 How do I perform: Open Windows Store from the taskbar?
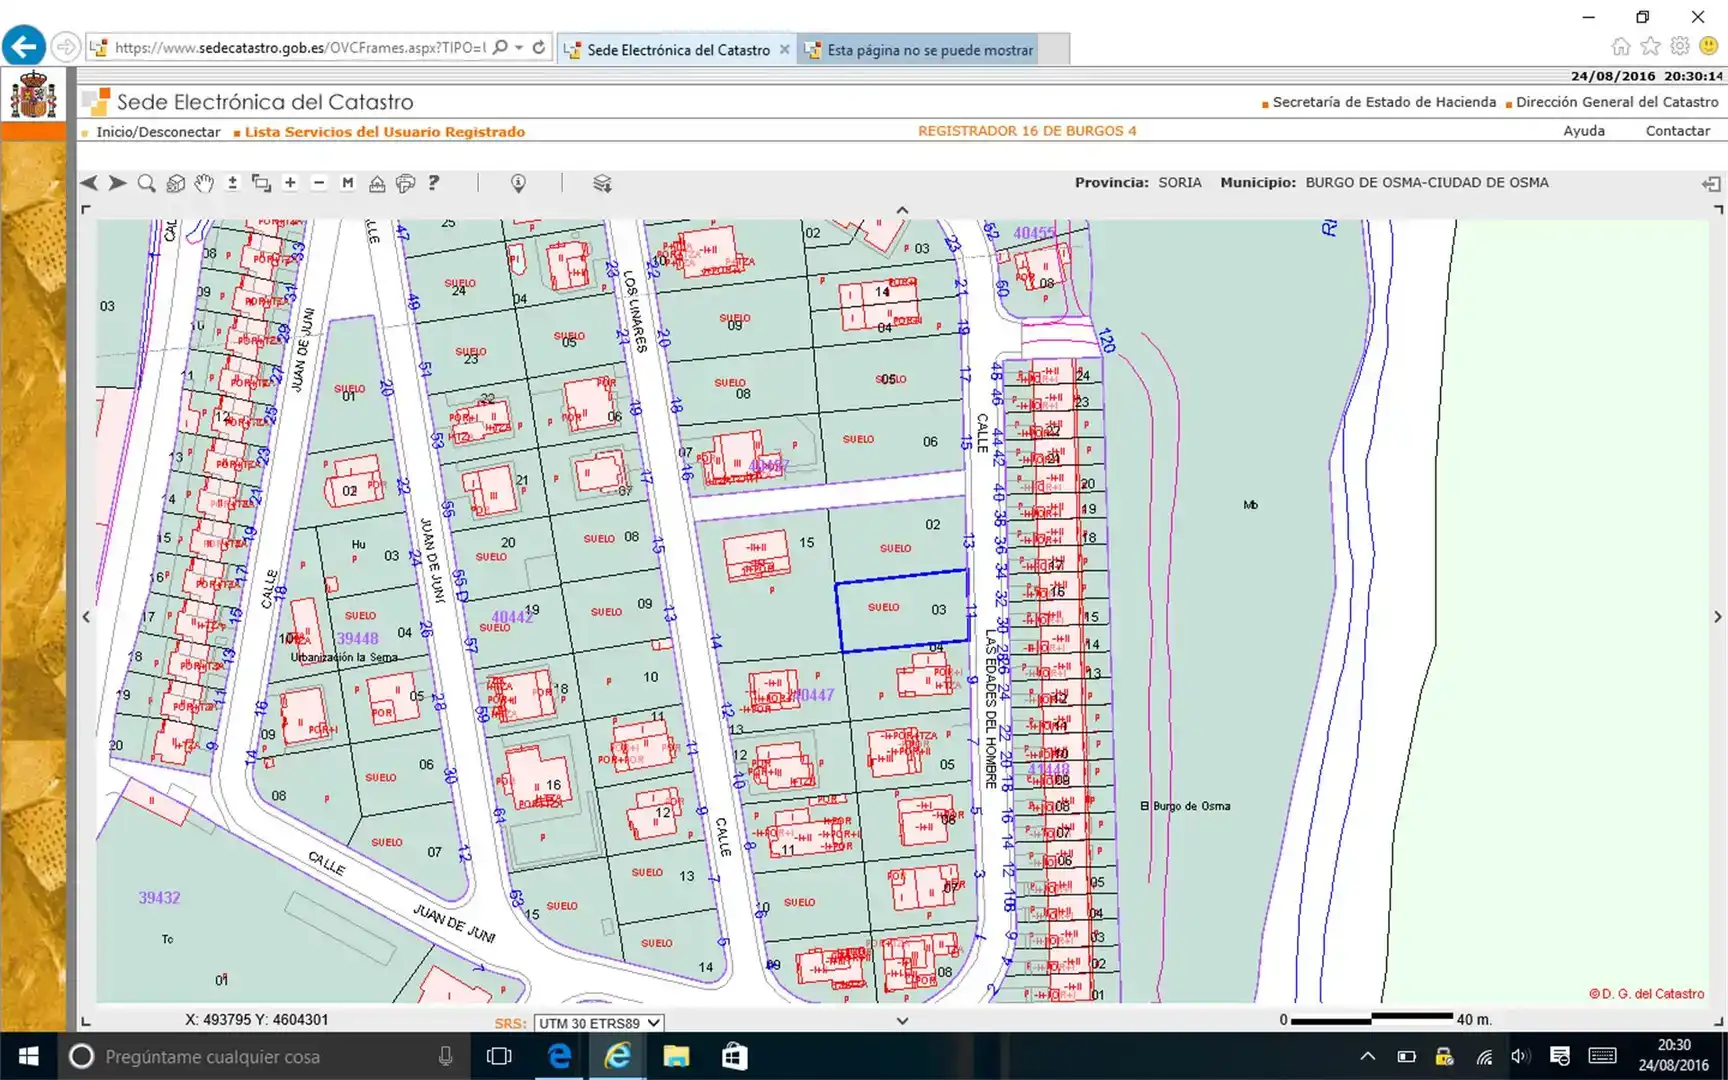734,1056
